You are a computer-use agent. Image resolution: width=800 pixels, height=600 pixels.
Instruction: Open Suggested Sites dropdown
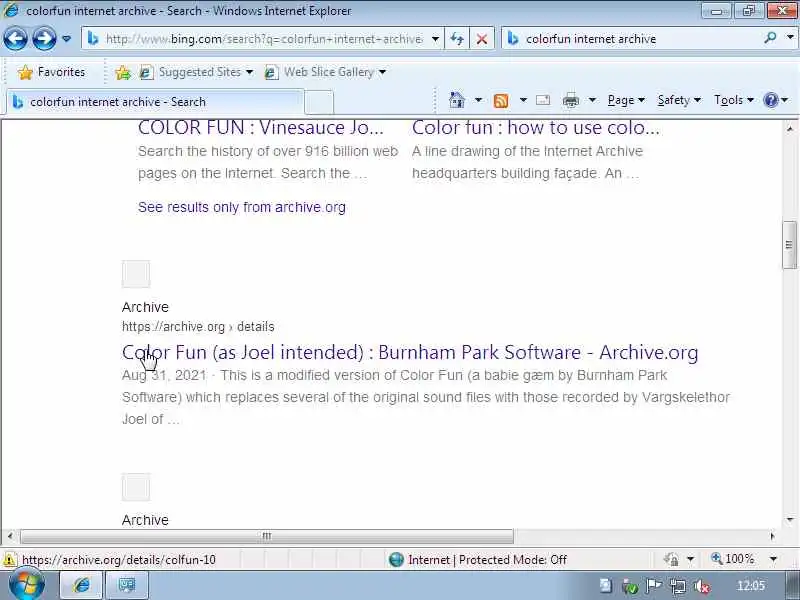tap(196, 72)
